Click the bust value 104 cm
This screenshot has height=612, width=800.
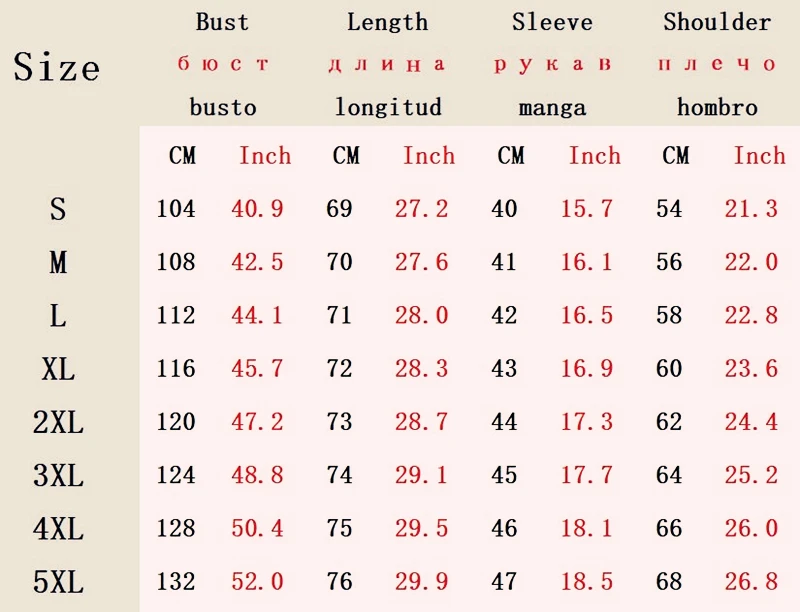coord(176,209)
